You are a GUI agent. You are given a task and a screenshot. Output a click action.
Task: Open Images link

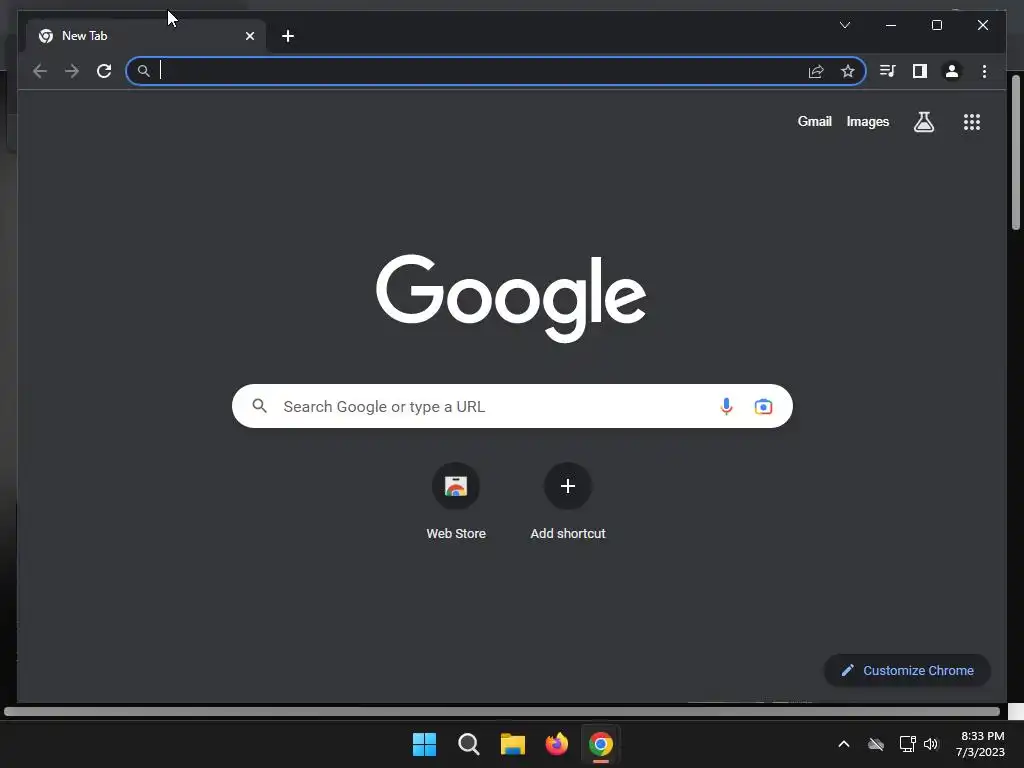point(867,121)
